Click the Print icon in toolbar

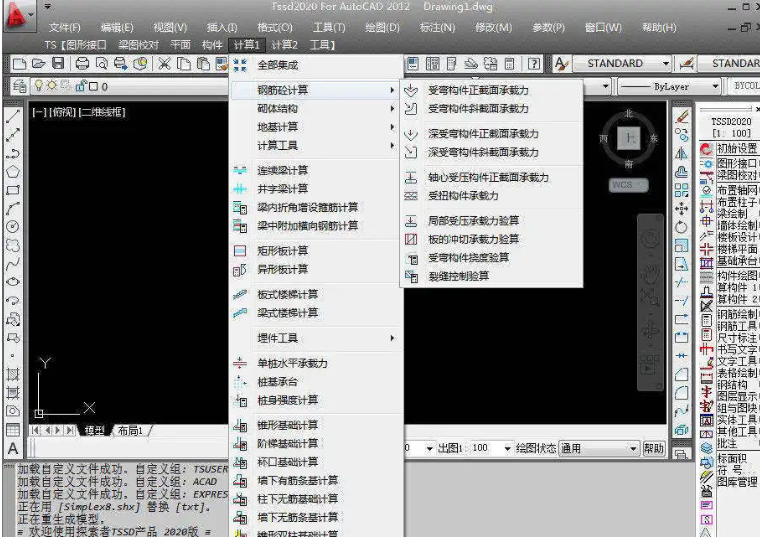click(82, 63)
